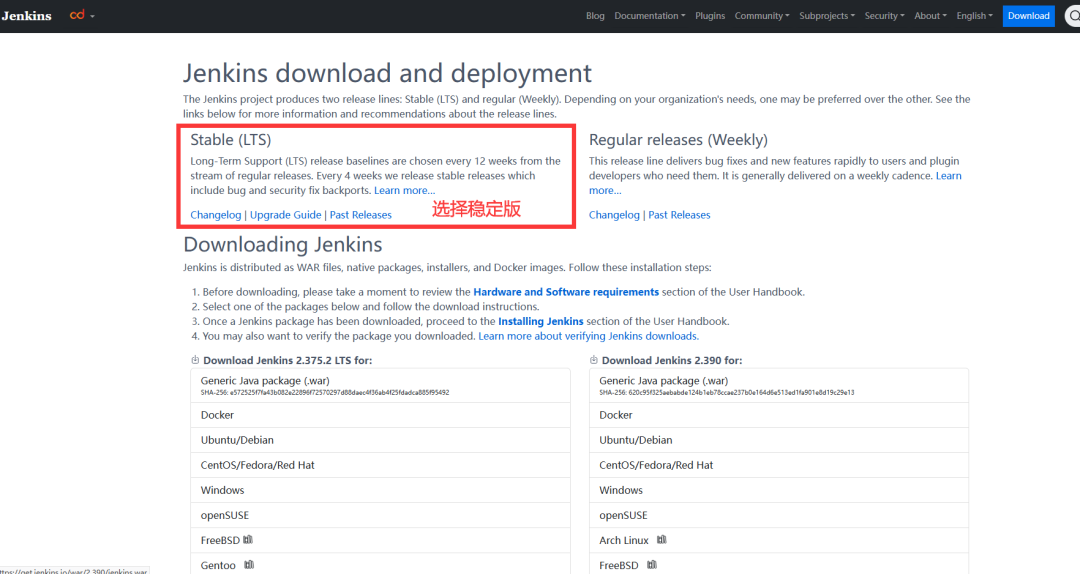1080x574 pixels.
Task: Open the Security dropdown menu
Action: (884, 16)
